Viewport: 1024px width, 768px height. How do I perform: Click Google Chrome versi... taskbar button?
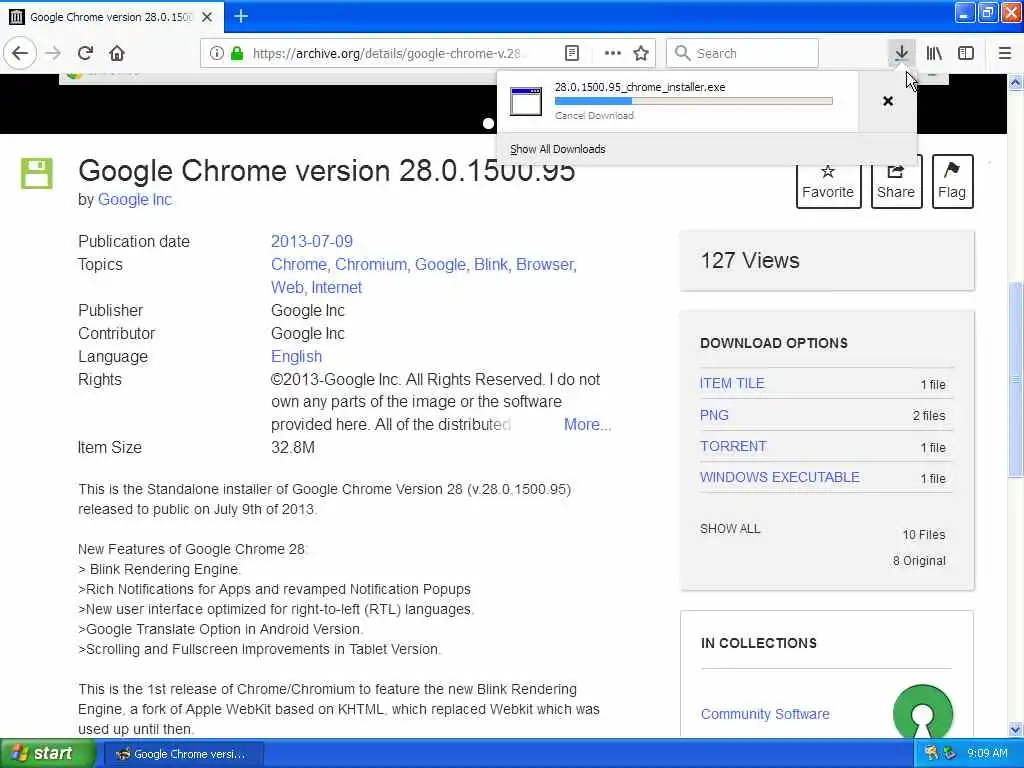click(183, 754)
